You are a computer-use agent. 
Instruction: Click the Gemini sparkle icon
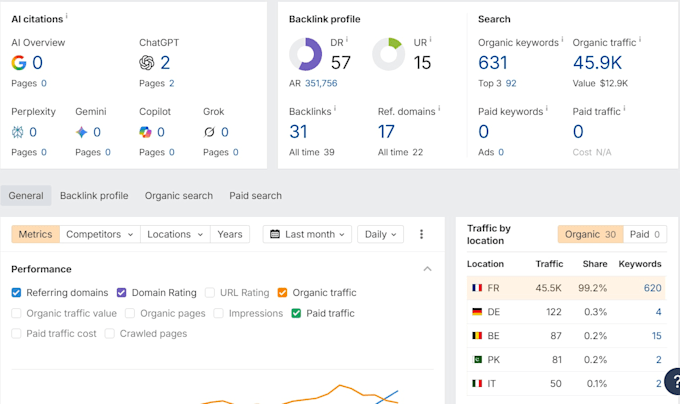click(x=82, y=132)
